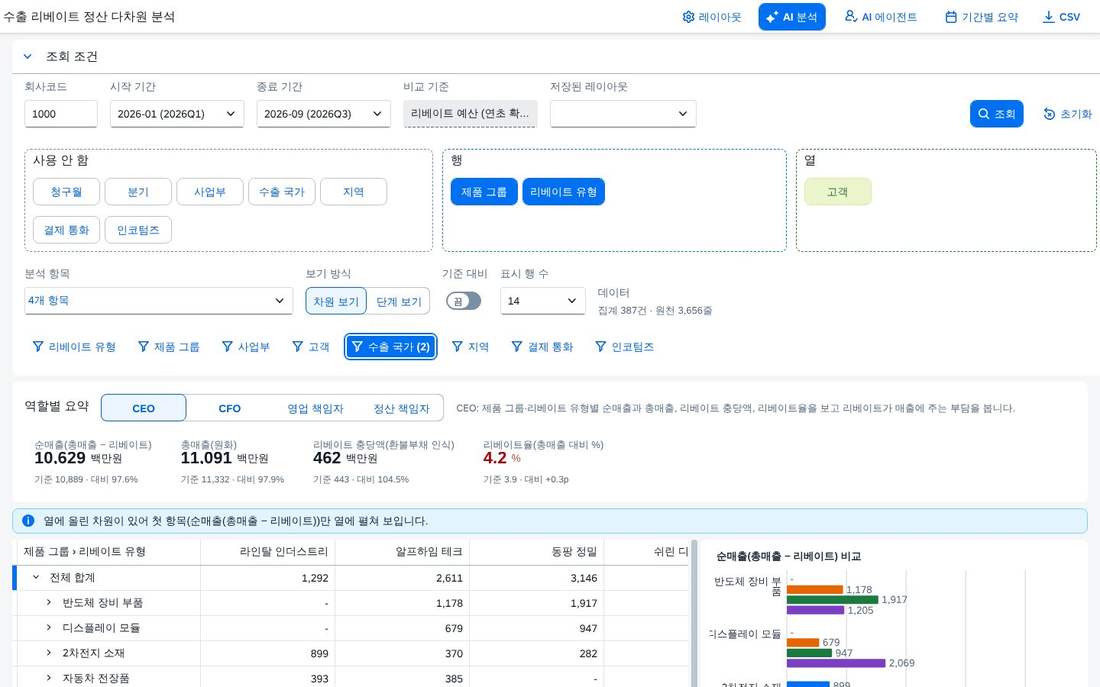This screenshot has height=687, width=1100.
Task: Click the purple 2,069 chart bar
Action: [x=836, y=663]
